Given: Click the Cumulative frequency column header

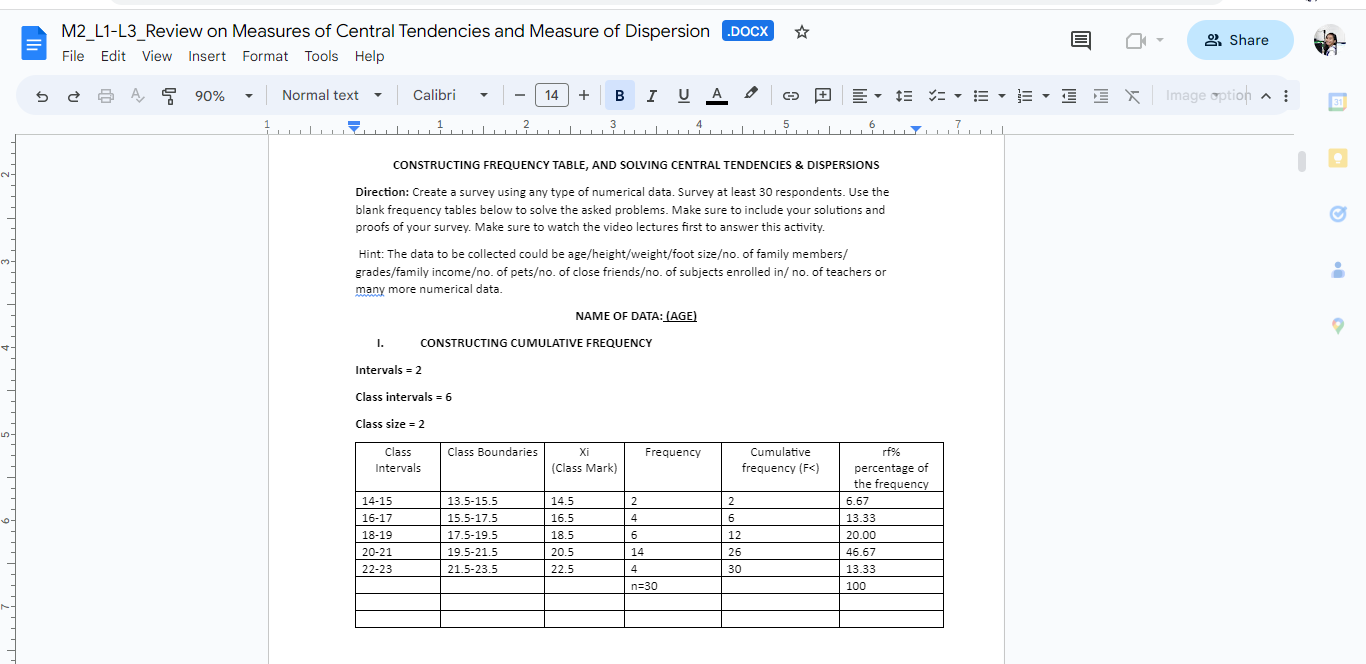Looking at the screenshot, I should click(780, 467).
